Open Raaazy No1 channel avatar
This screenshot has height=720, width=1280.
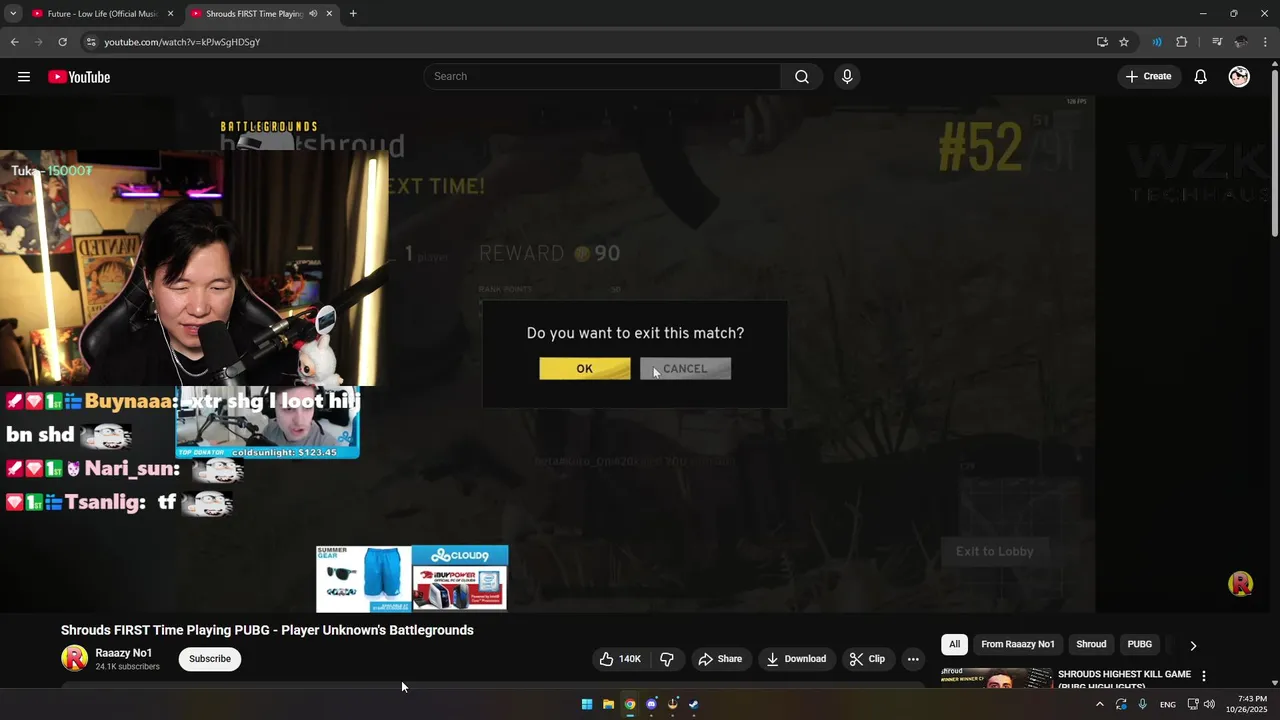(x=74, y=658)
